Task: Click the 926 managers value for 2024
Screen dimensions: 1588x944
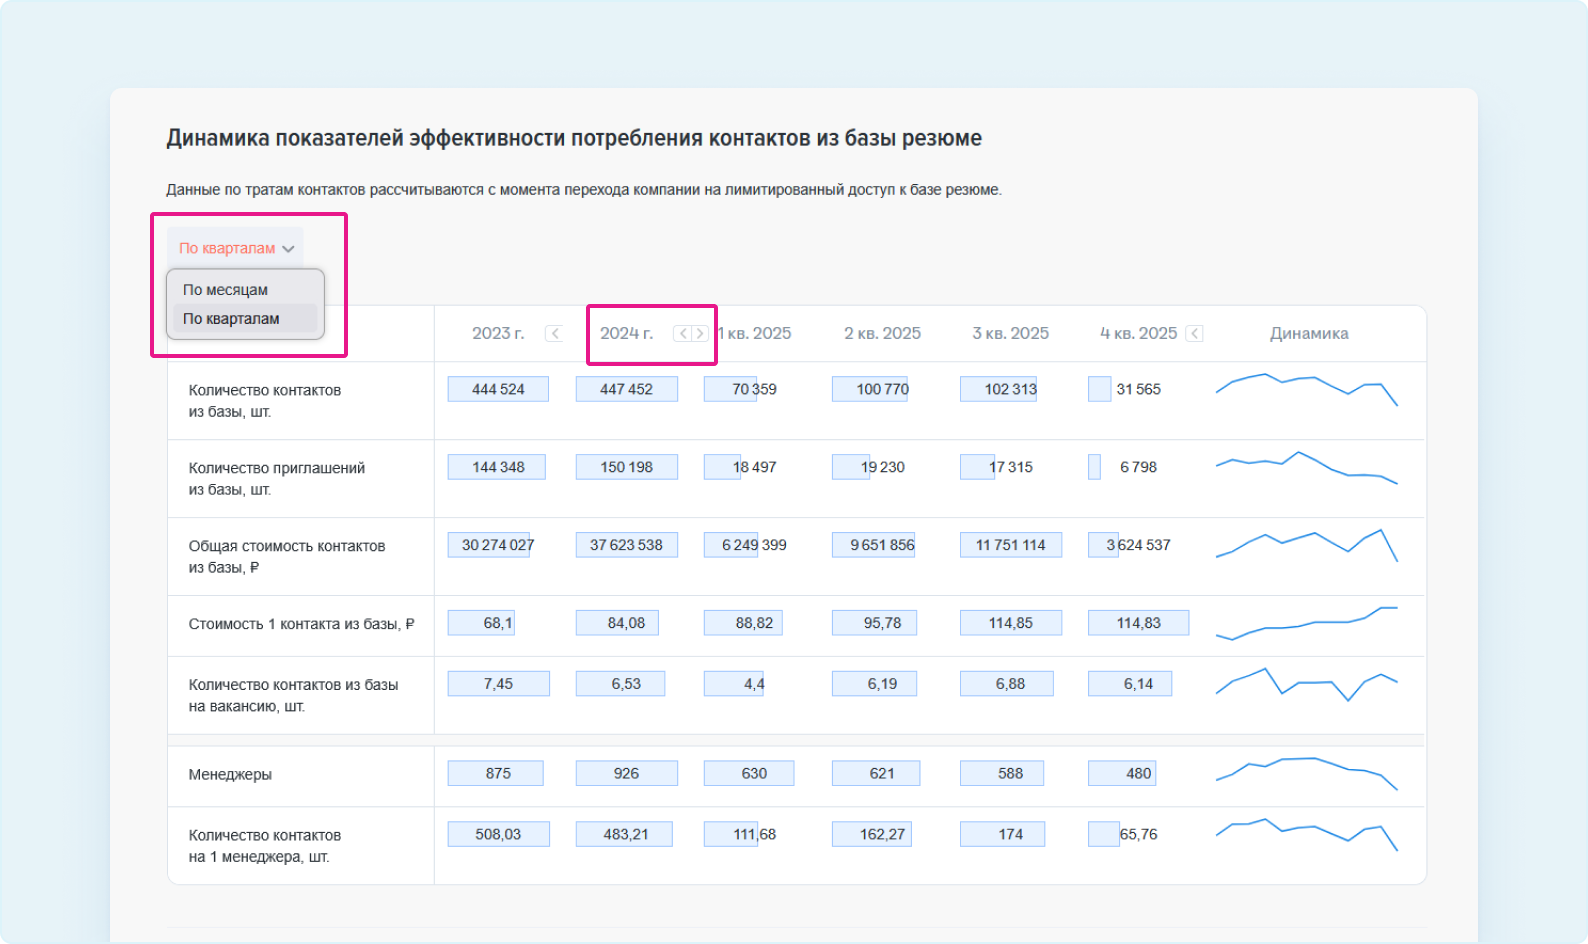Action: coord(626,773)
